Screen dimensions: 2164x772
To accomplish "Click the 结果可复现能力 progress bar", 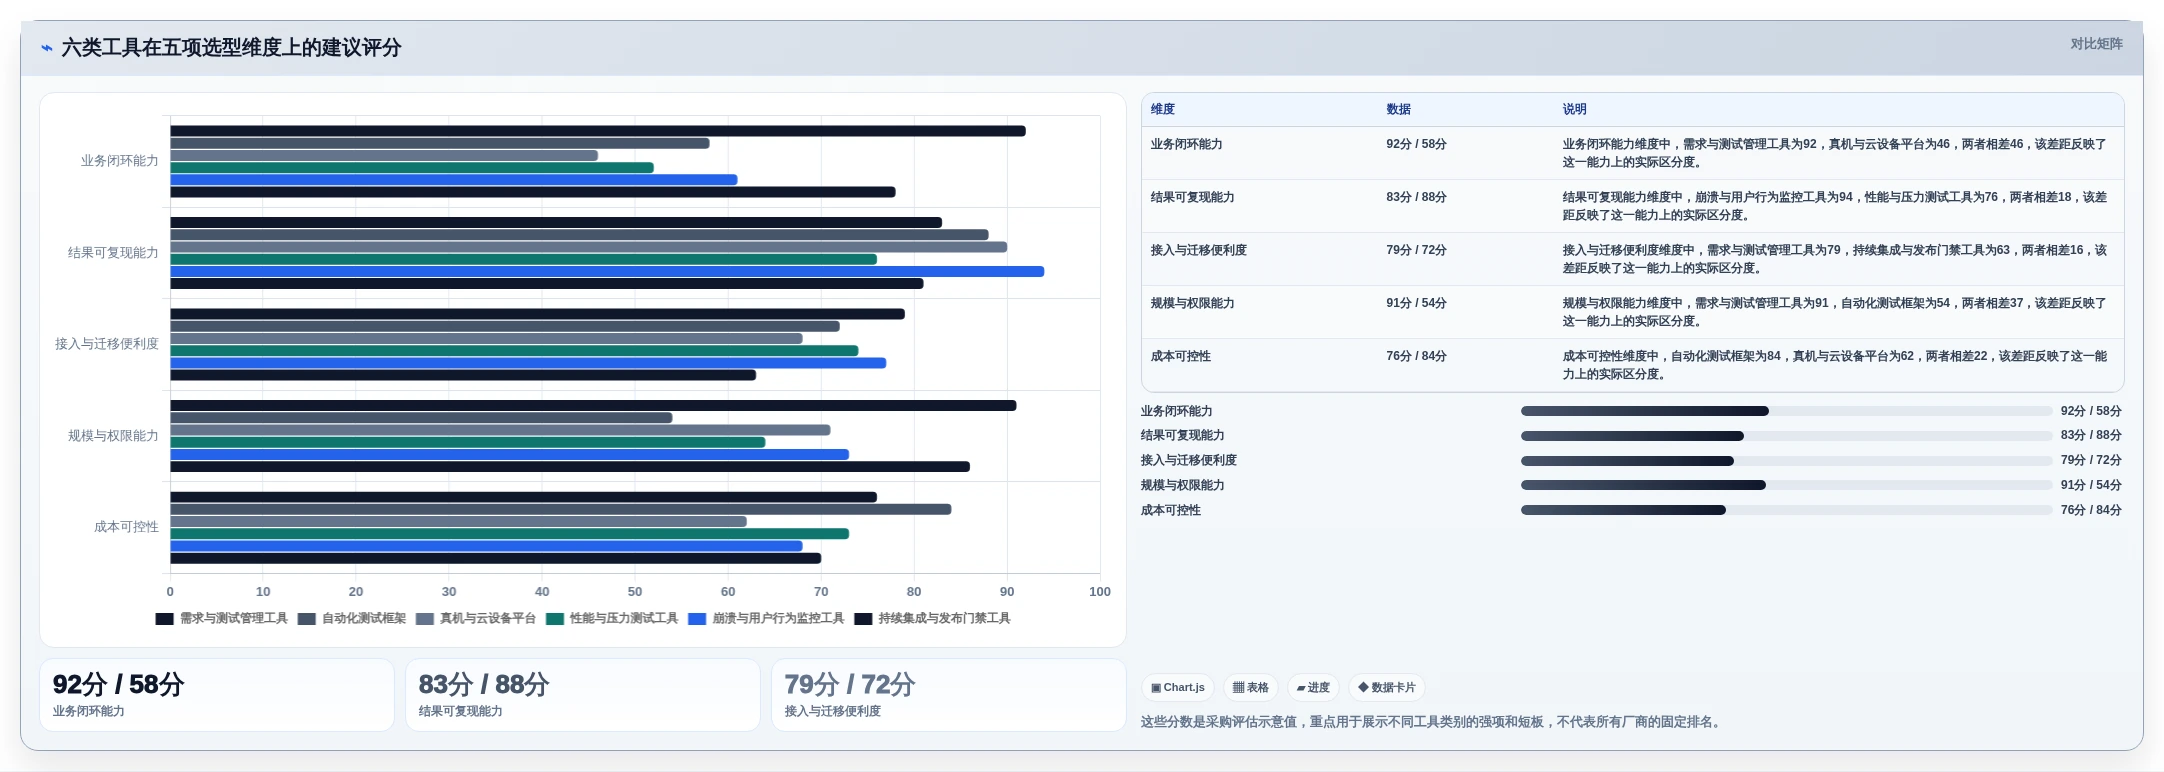I will (x=1786, y=436).
